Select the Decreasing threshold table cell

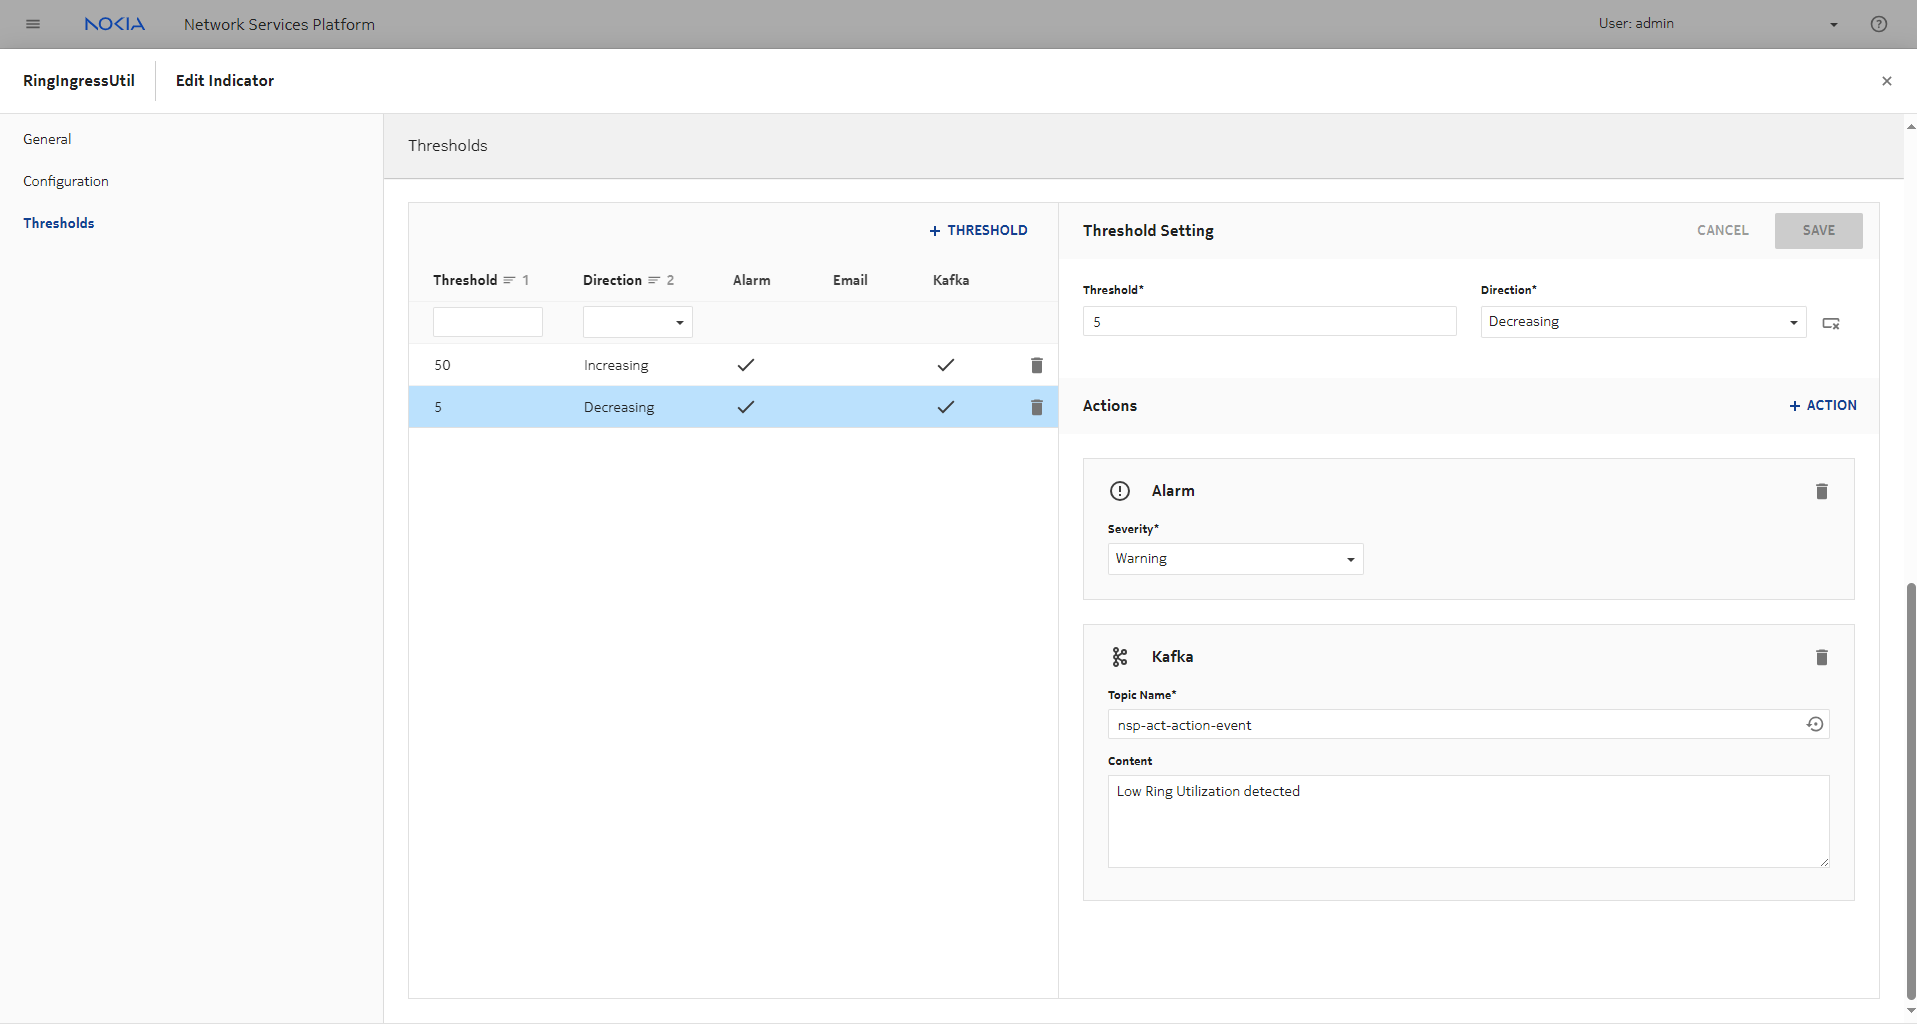point(619,407)
